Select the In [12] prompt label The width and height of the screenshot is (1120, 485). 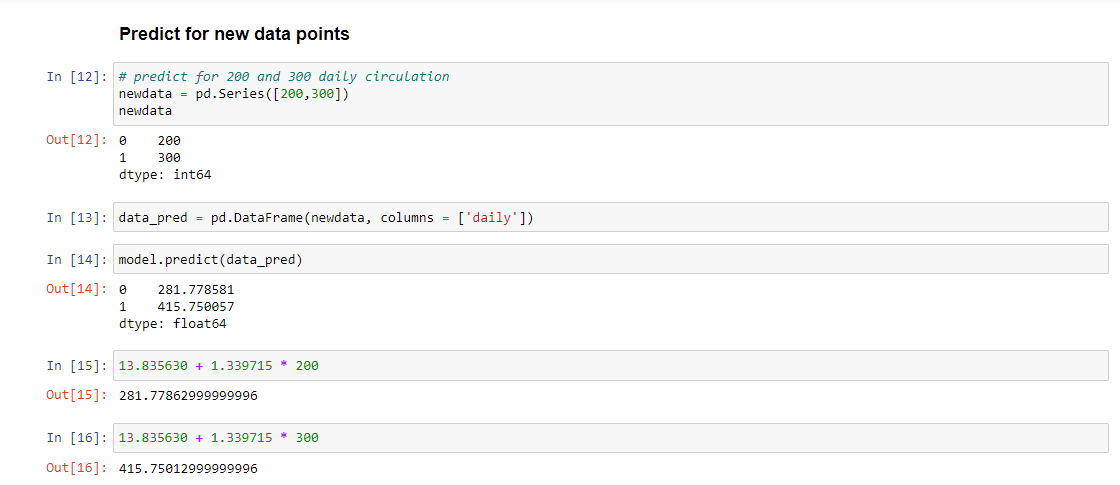[76, 76]
